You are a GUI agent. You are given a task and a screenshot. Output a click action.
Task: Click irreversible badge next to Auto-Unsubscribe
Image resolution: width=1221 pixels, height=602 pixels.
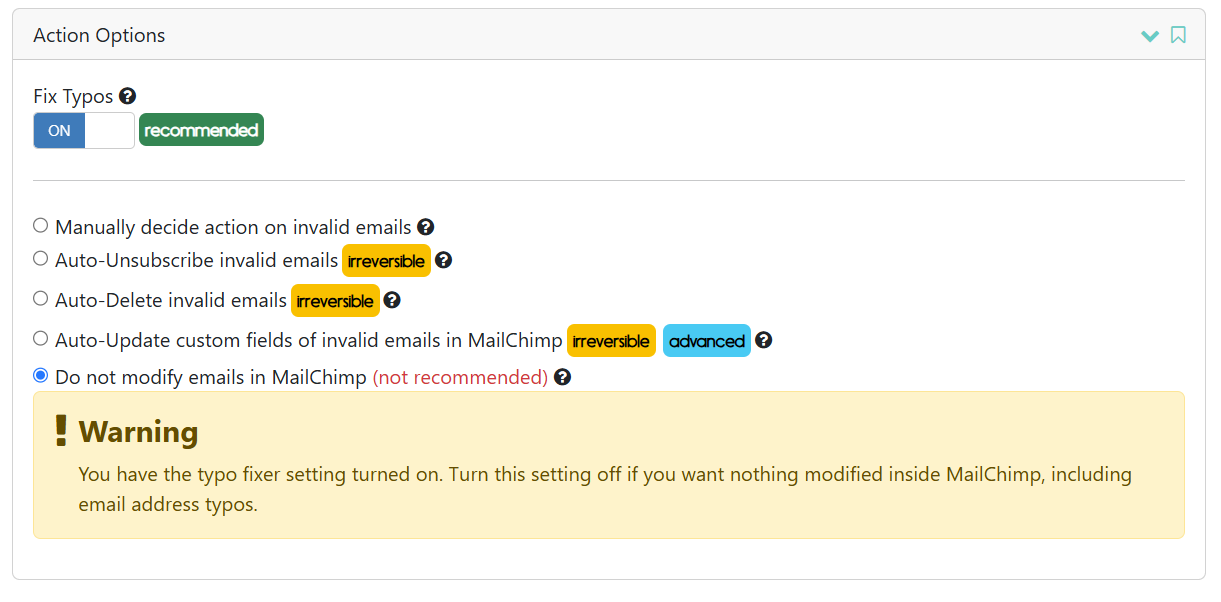pos(386,261)
